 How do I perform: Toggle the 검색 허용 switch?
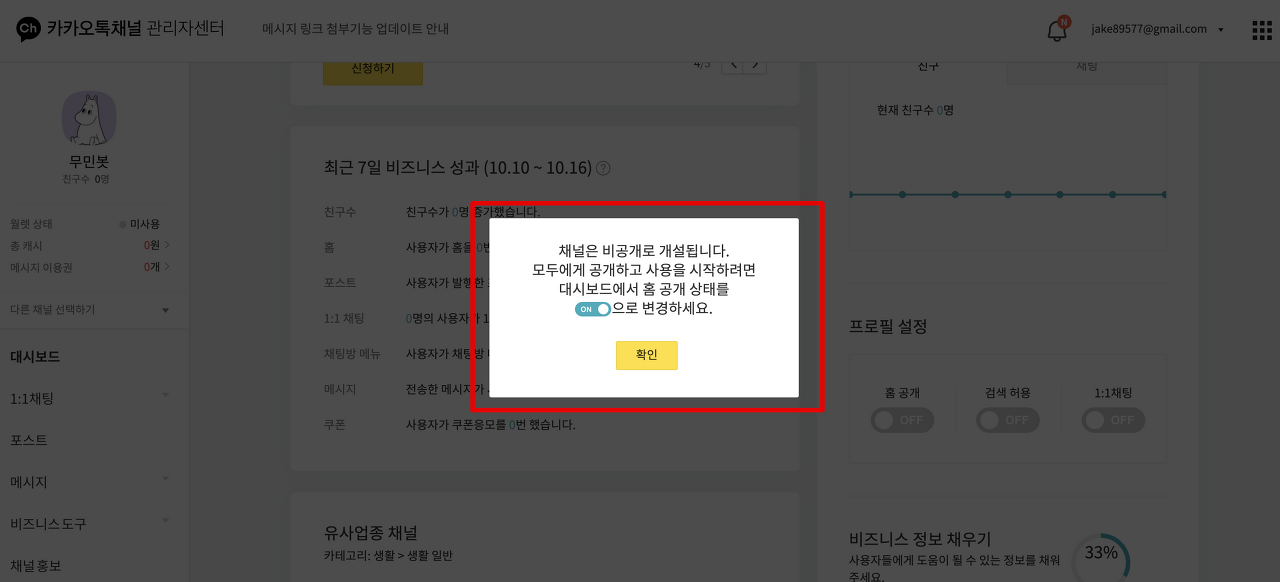1008,420
